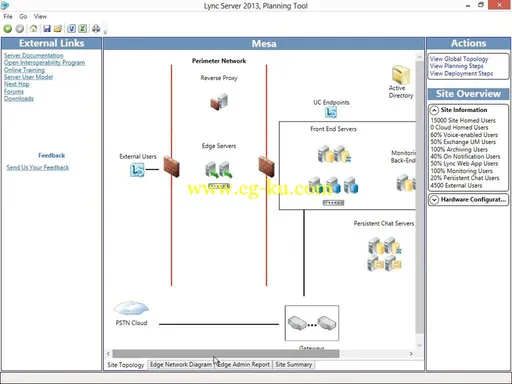Switch to Edge Admin Report tab
The height and width of the screenshot is (384, 512).
coord(243,365)
